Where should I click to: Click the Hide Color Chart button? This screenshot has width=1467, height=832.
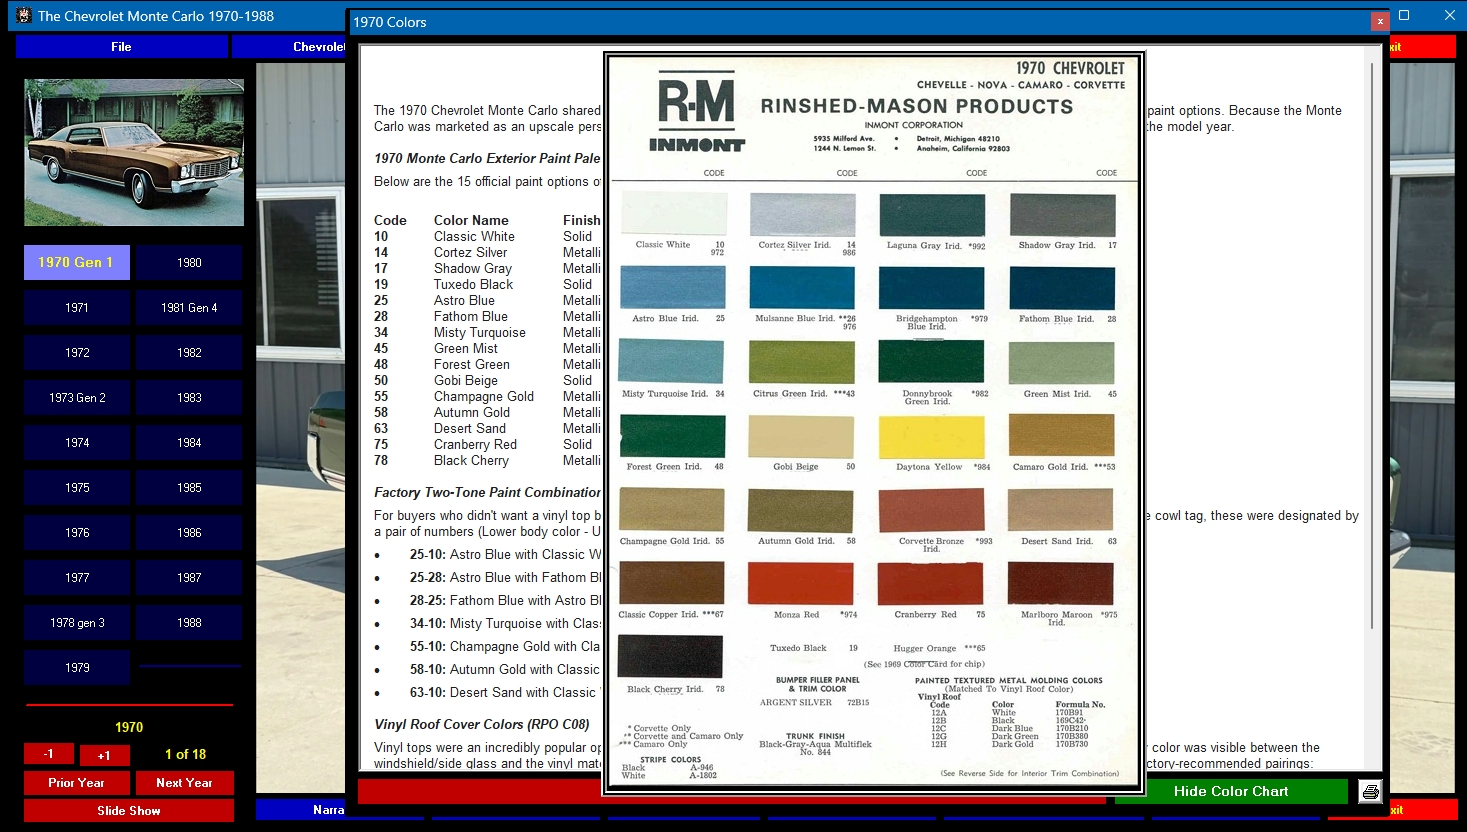point(1231,791)
